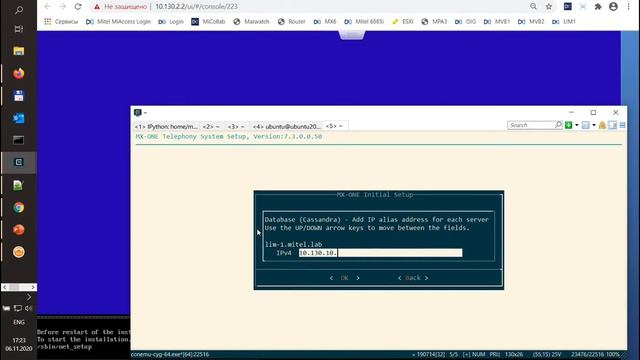
Task: Open the orange round taskbar icon
Action: pos(18,252)
